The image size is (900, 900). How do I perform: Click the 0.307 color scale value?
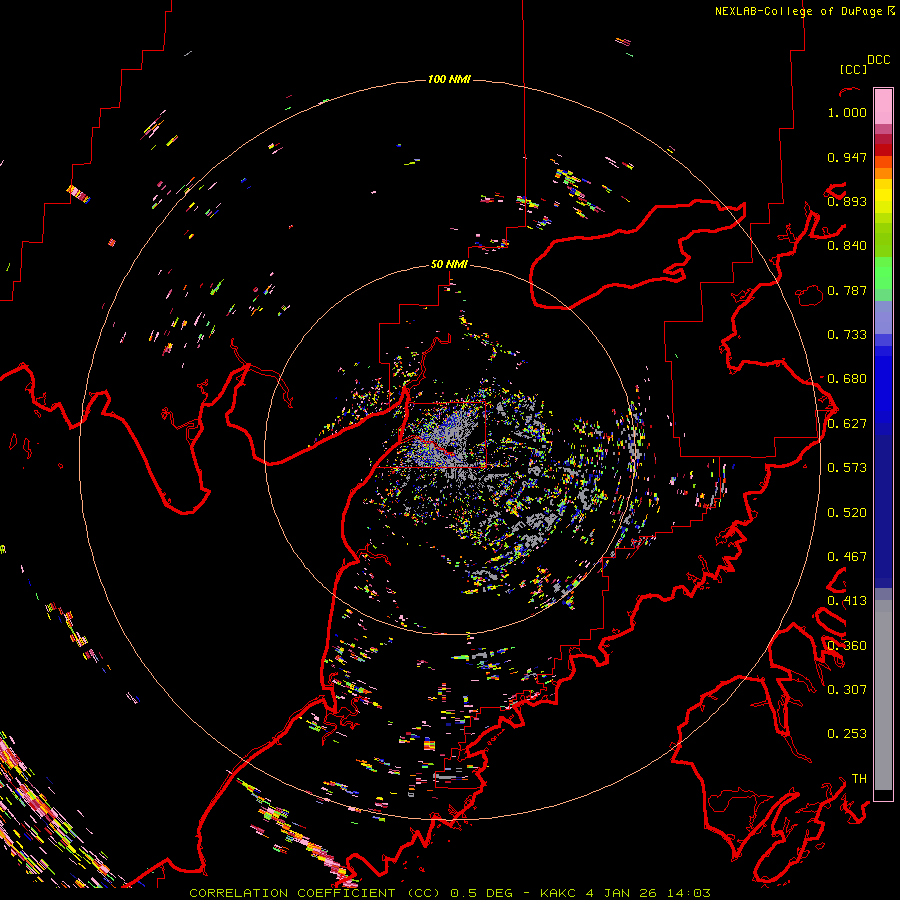click(x=847, y=690)
